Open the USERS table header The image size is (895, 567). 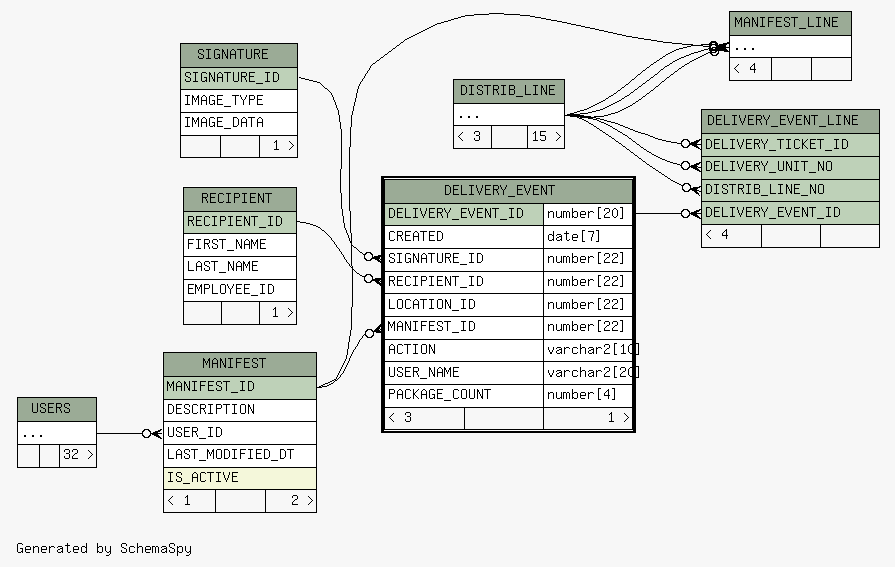(x=57, y=409)
